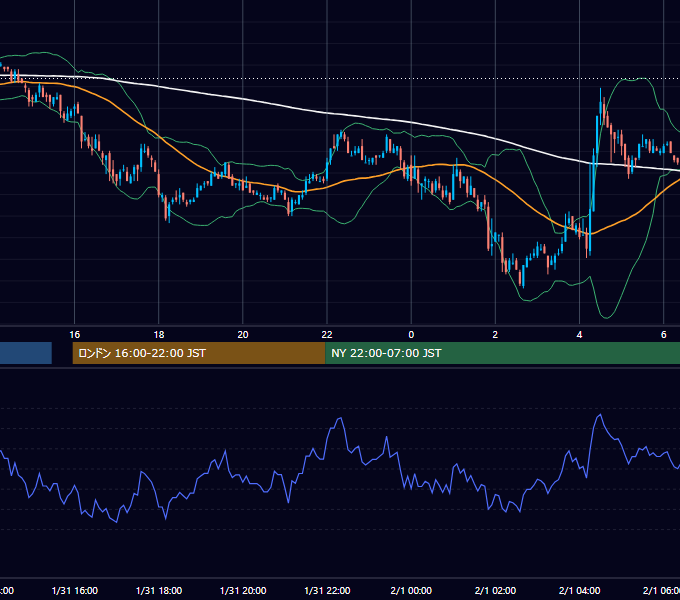This screenshot has height=600, width=680.
Task: Click the 2/1 00:00 time label
Action: [x=411, y=590]
